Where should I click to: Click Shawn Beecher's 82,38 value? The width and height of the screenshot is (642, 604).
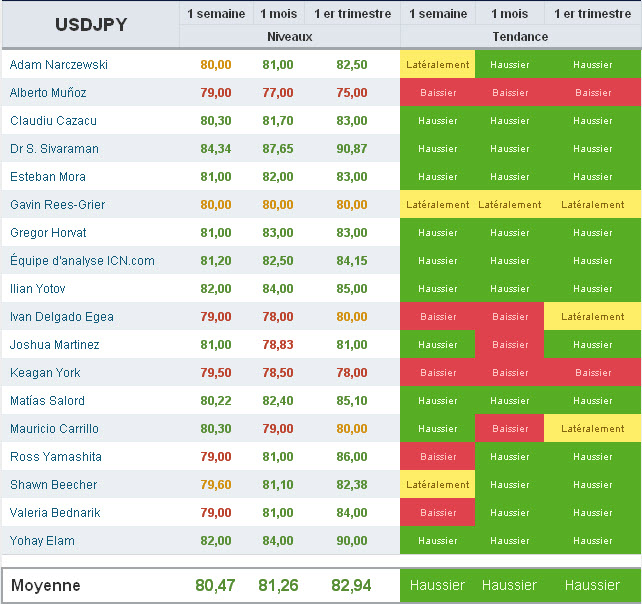click(352, 485)
